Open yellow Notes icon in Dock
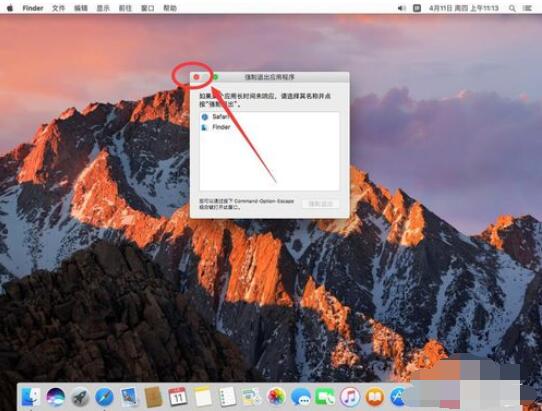The height and width of the screenshot is (411, 542). pos(202,397)
